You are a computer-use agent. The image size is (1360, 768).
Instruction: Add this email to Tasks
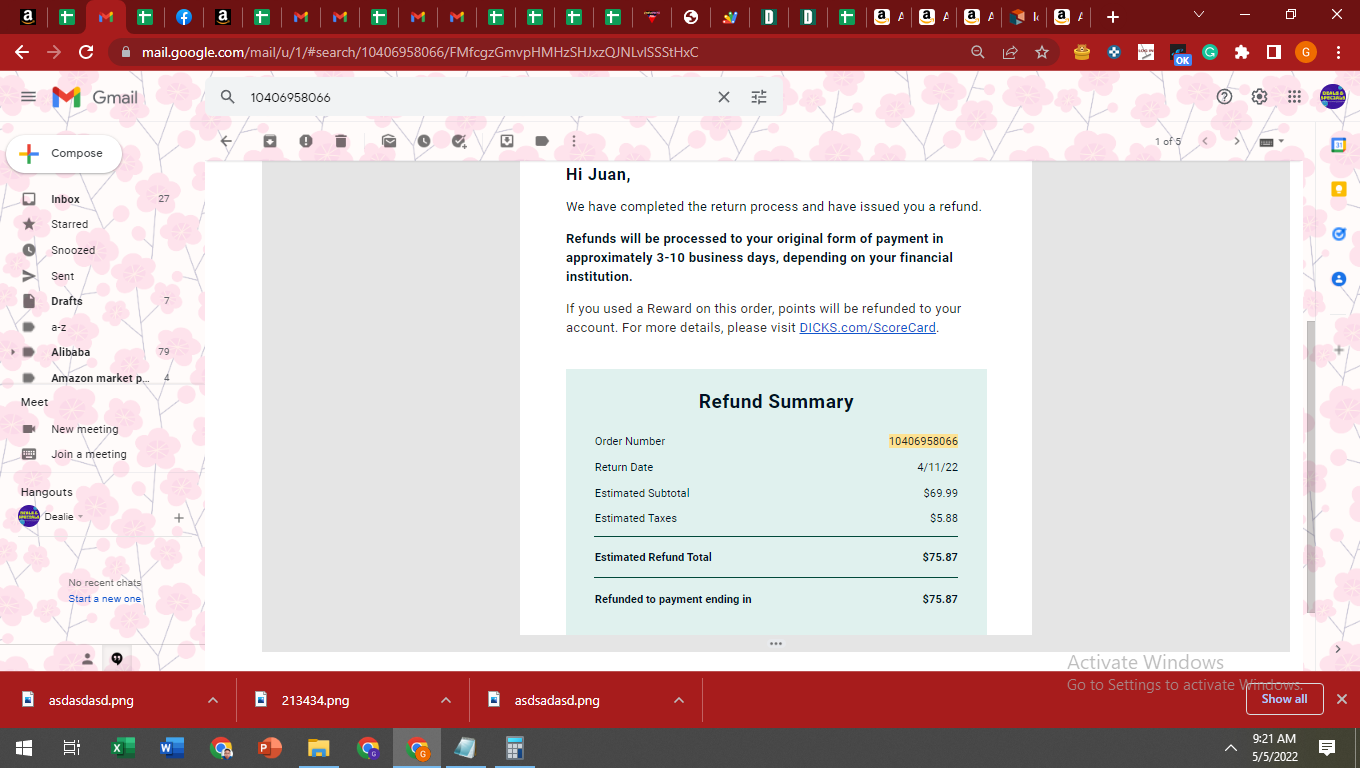[460, 141]
